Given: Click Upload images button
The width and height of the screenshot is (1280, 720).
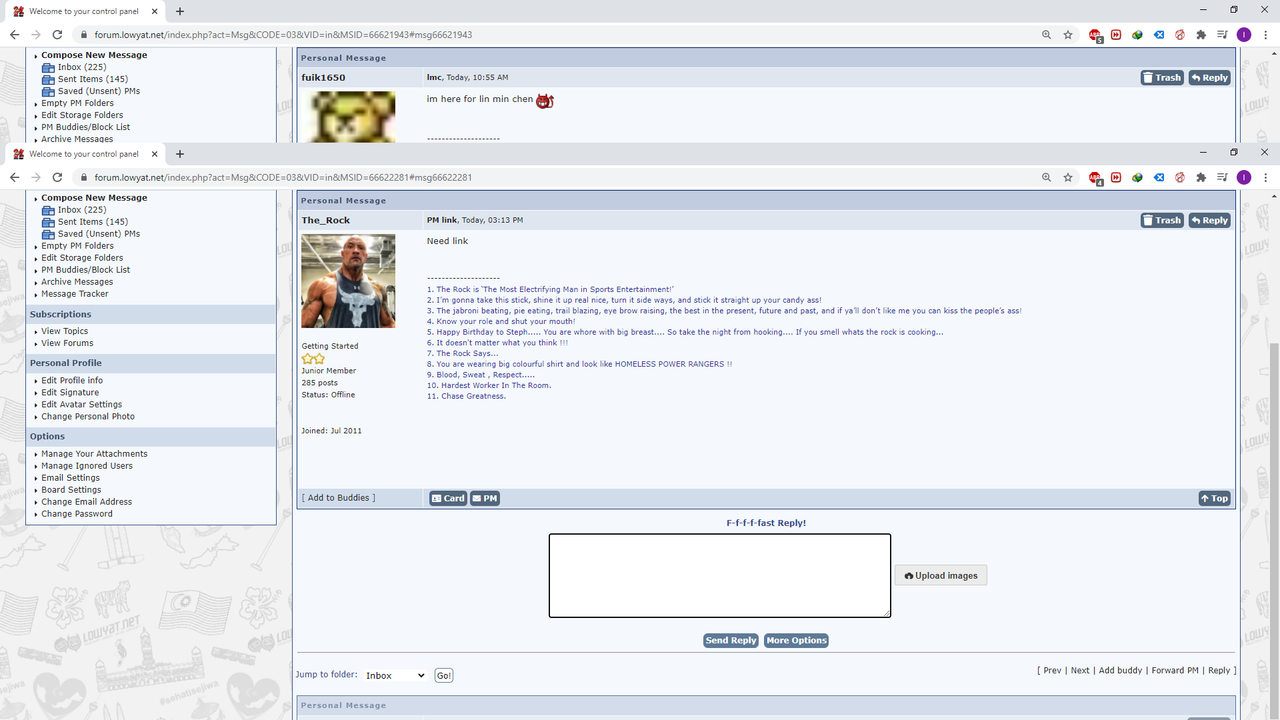Looking at the screenshot, I should coord(941,575).
